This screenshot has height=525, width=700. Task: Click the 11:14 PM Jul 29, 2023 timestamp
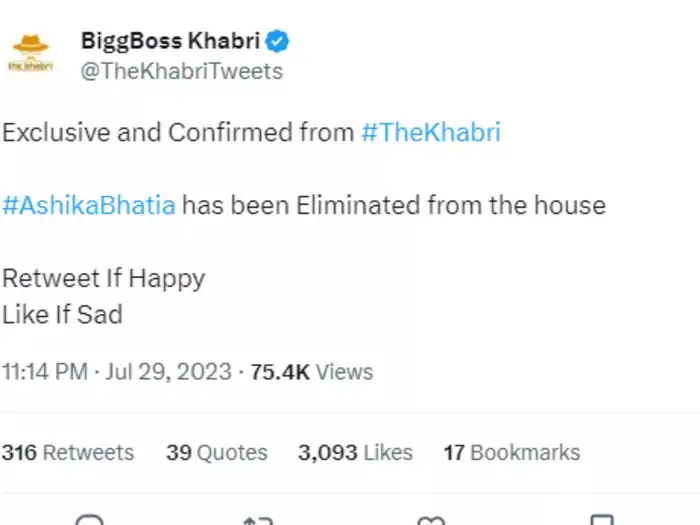pos(116,372)
